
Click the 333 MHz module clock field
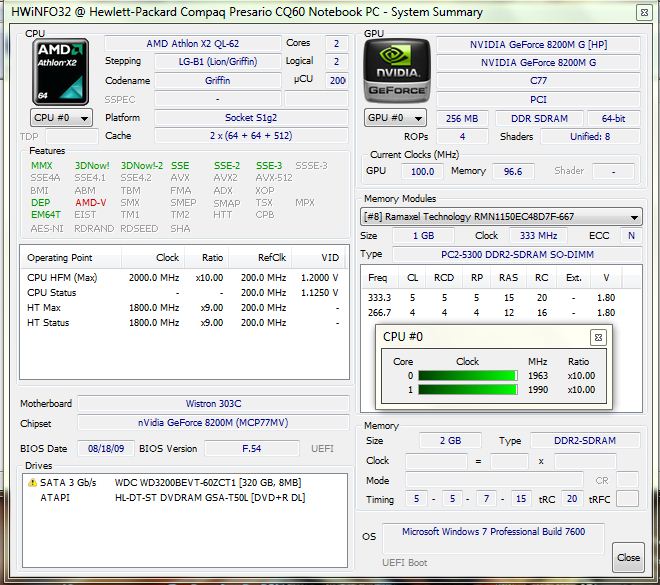538,236
